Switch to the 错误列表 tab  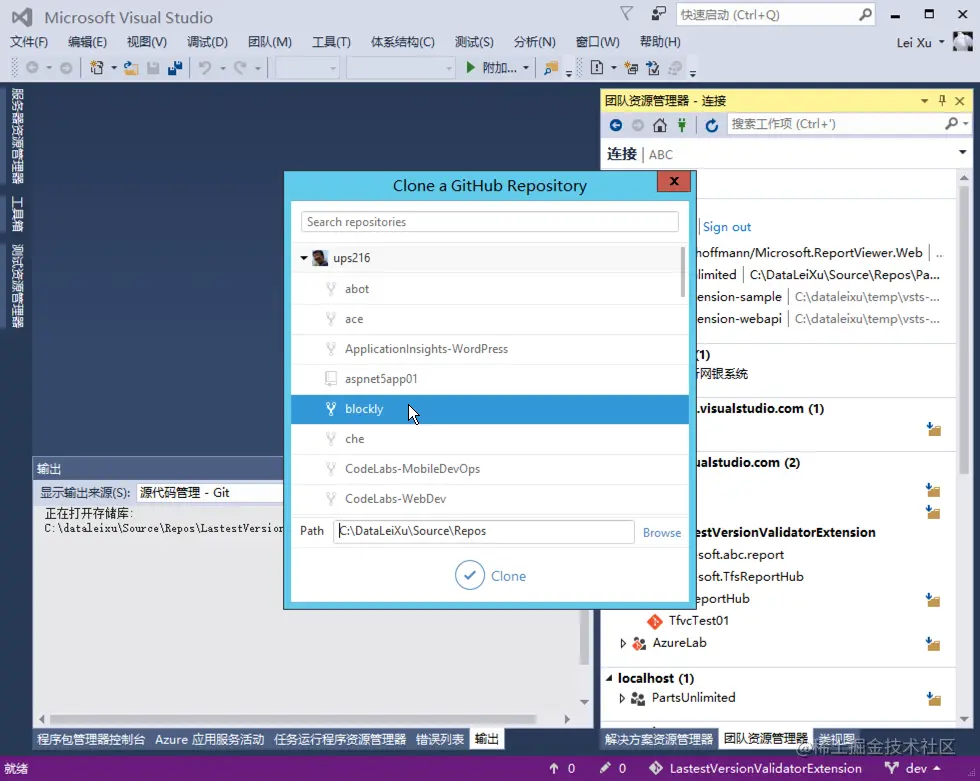439,740
